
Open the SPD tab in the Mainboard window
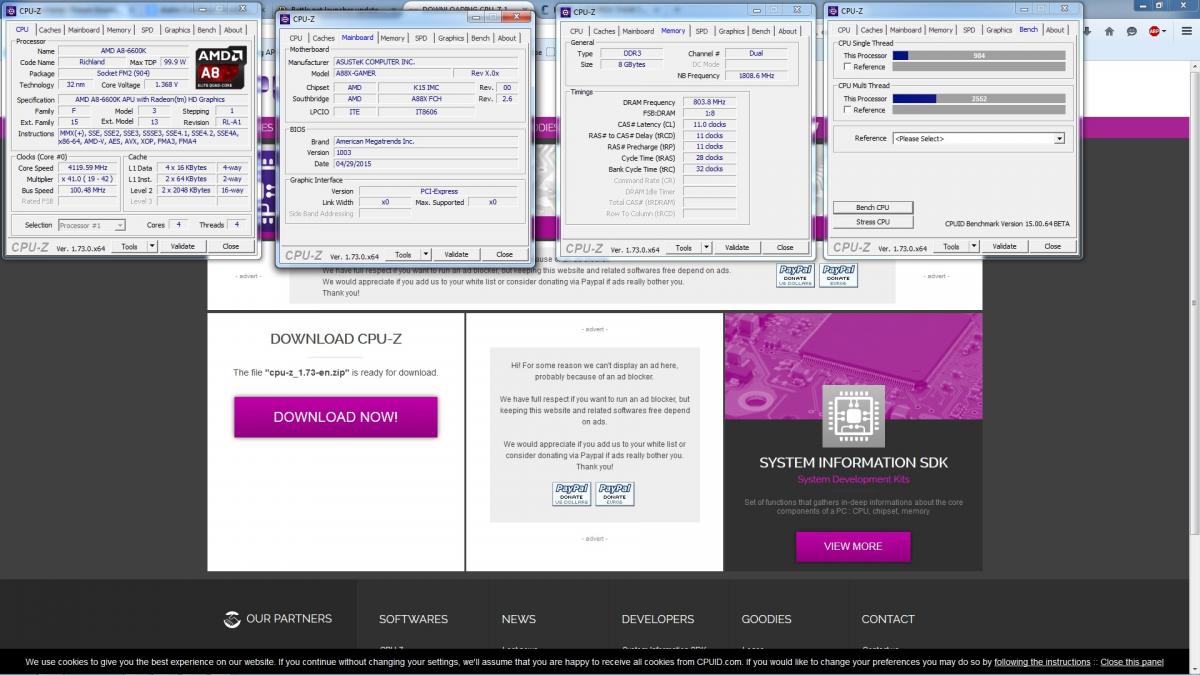tap(421, 38)
